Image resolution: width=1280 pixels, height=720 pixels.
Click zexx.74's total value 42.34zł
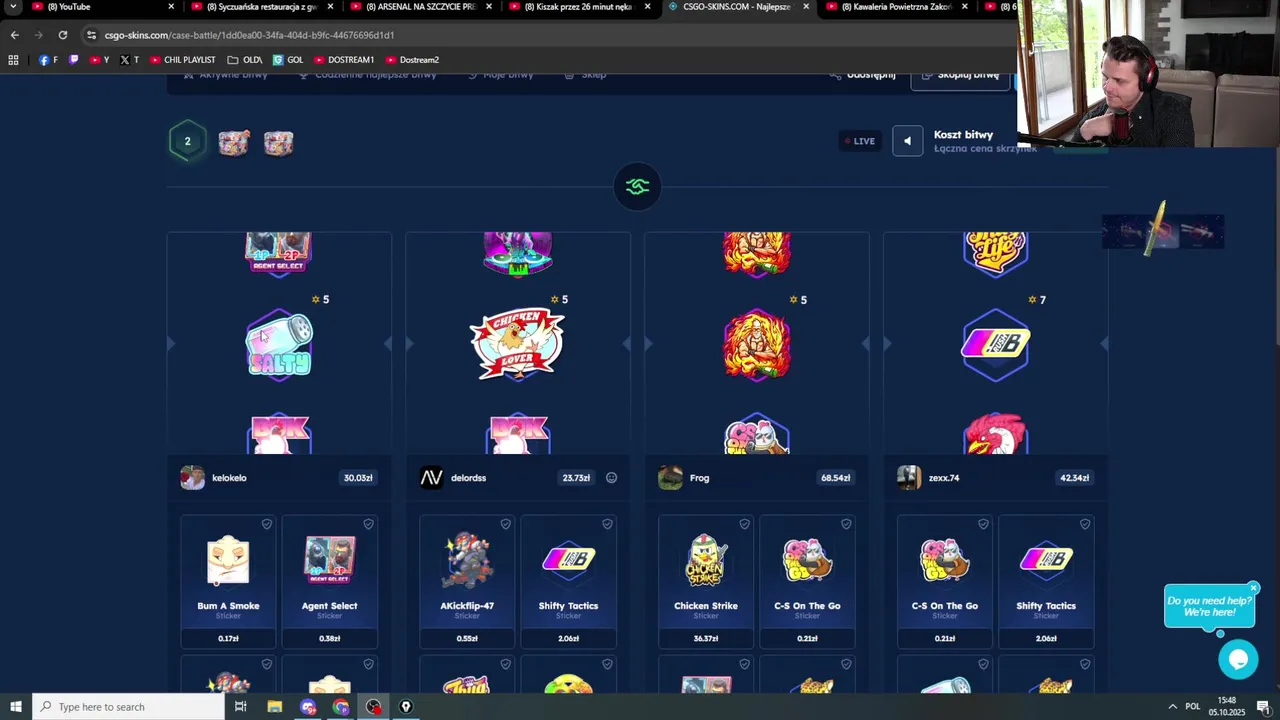[x=1074, y=478]
